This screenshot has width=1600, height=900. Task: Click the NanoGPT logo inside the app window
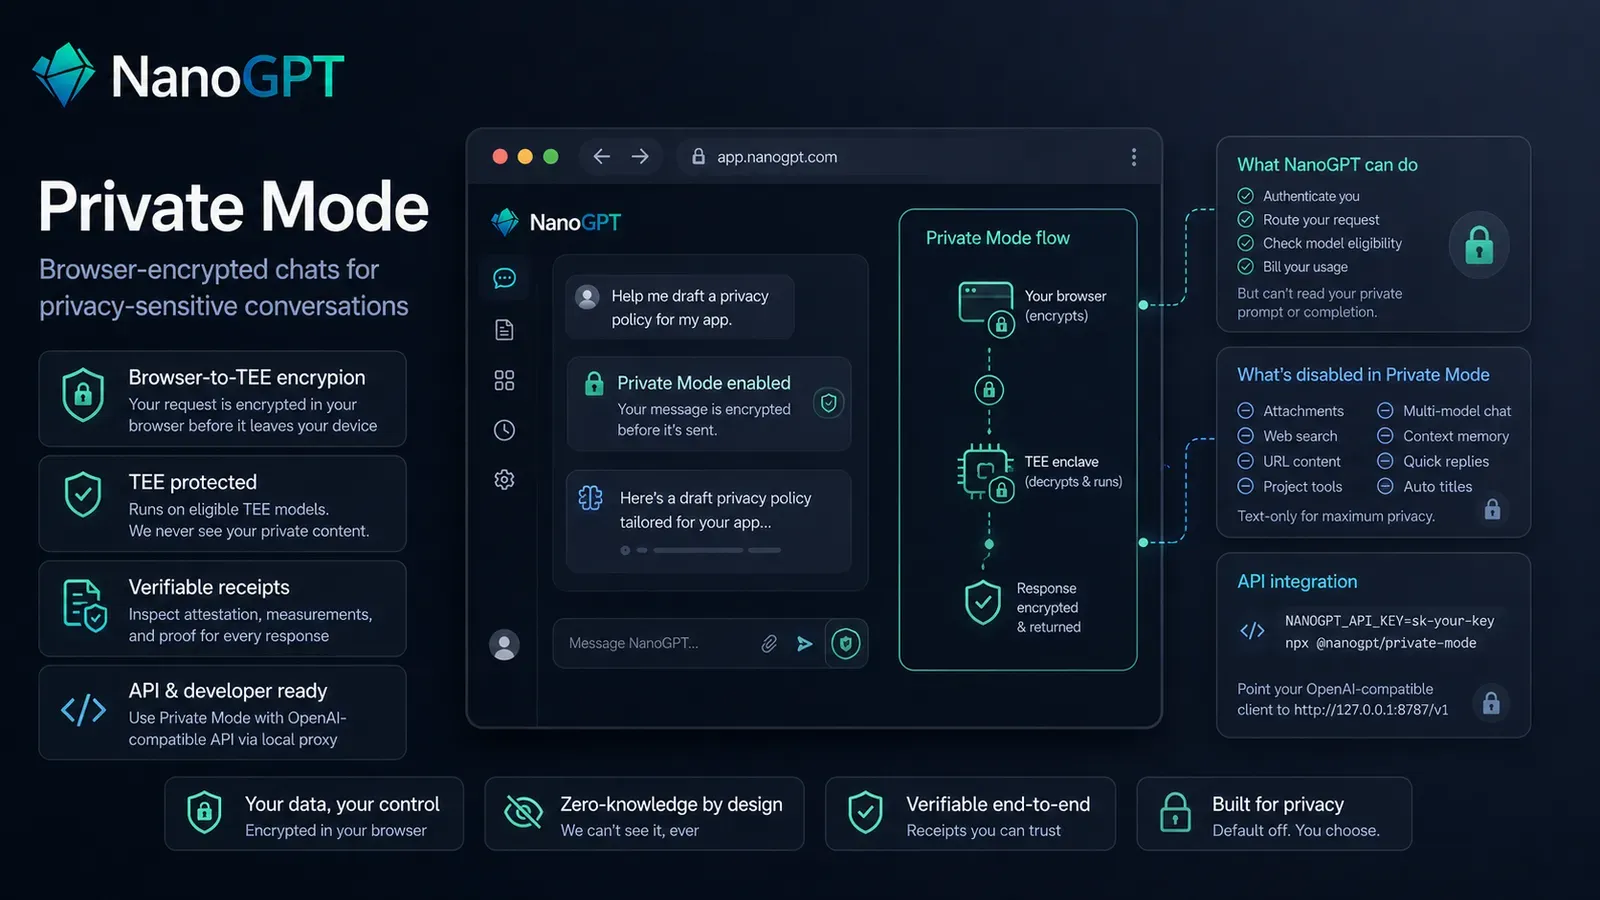click(556, 222)
